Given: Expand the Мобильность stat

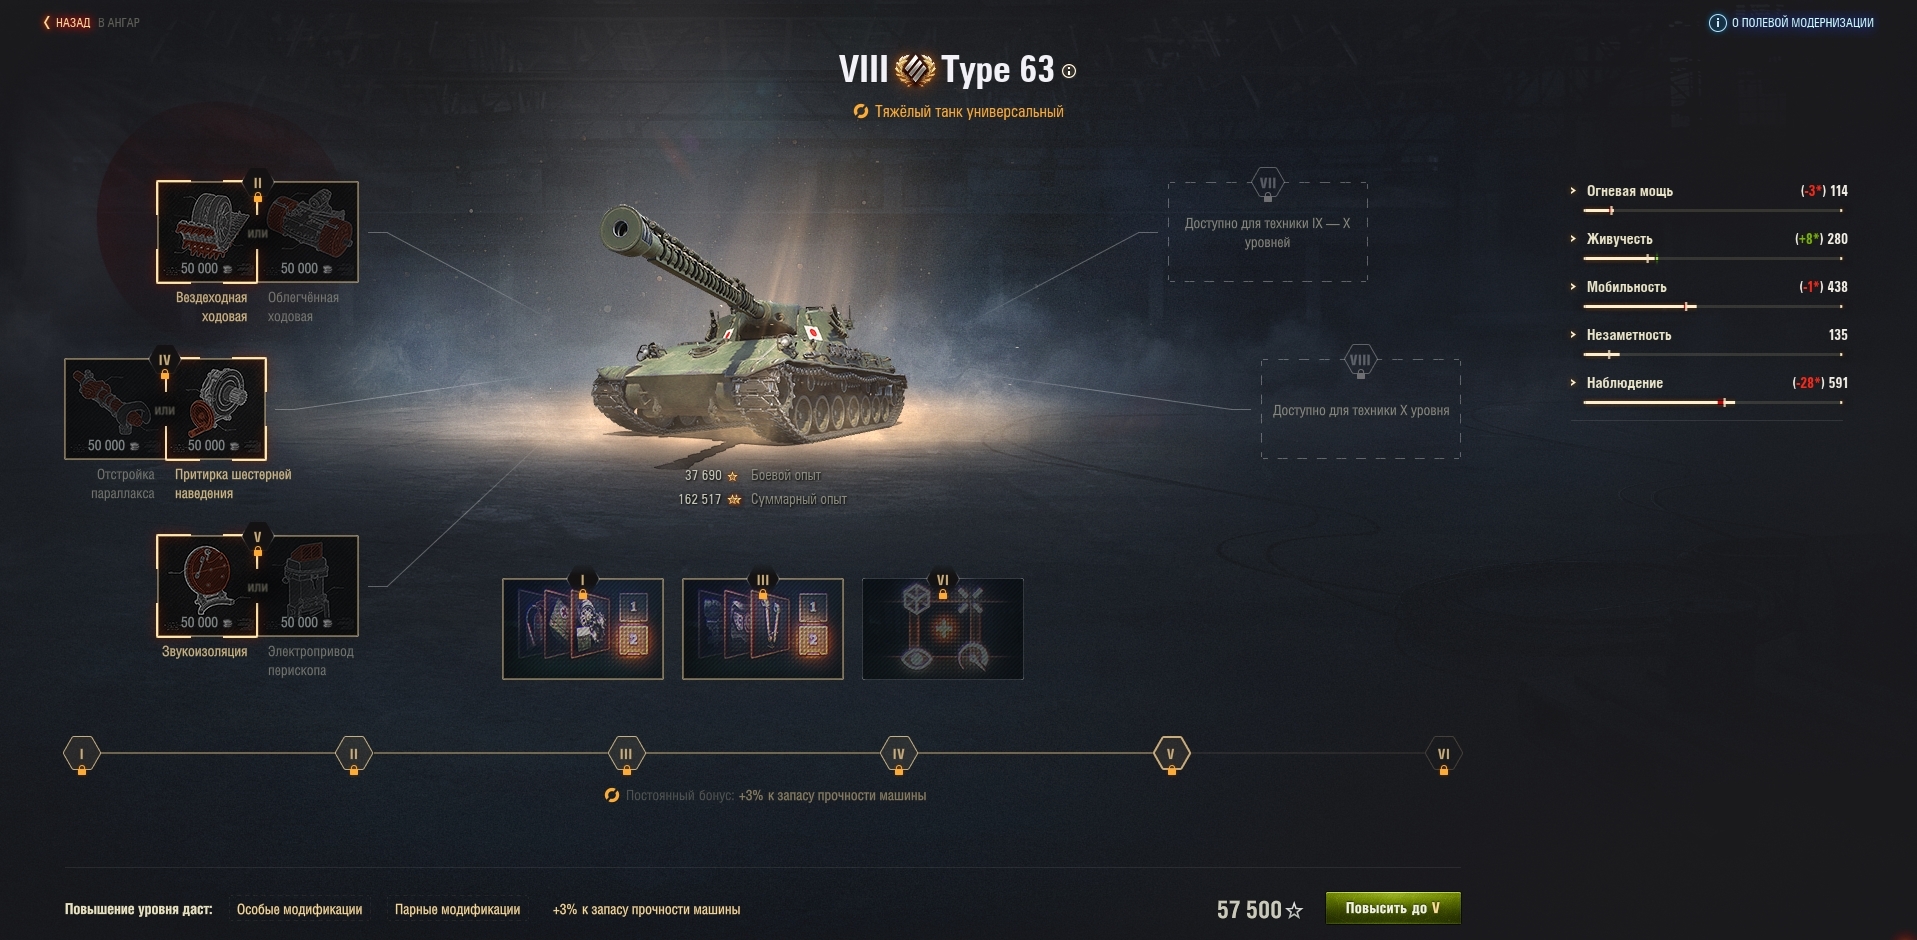Looking at the screenshot, I should coord(1626,287).
